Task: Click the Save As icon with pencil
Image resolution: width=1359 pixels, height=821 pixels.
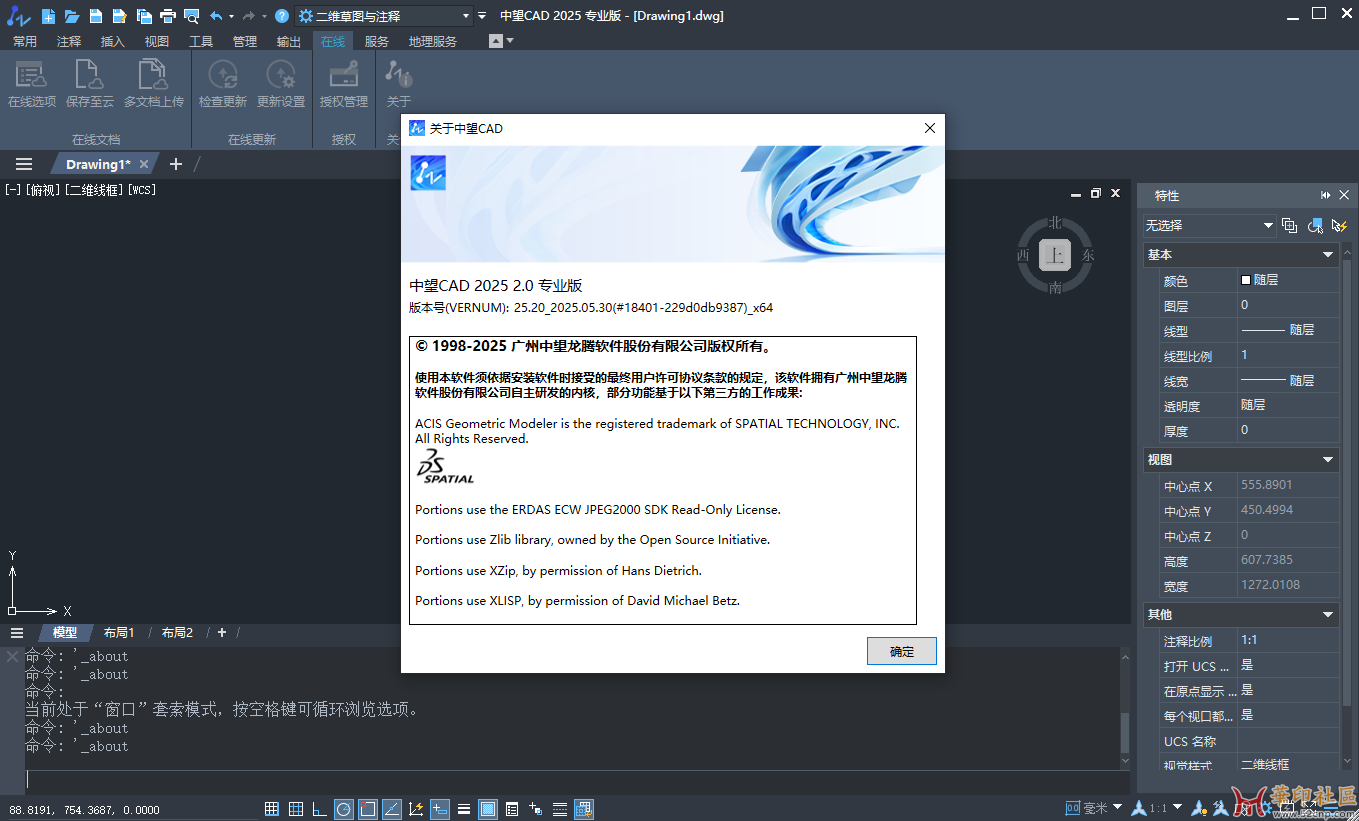Action: click(x=119, y=16)
